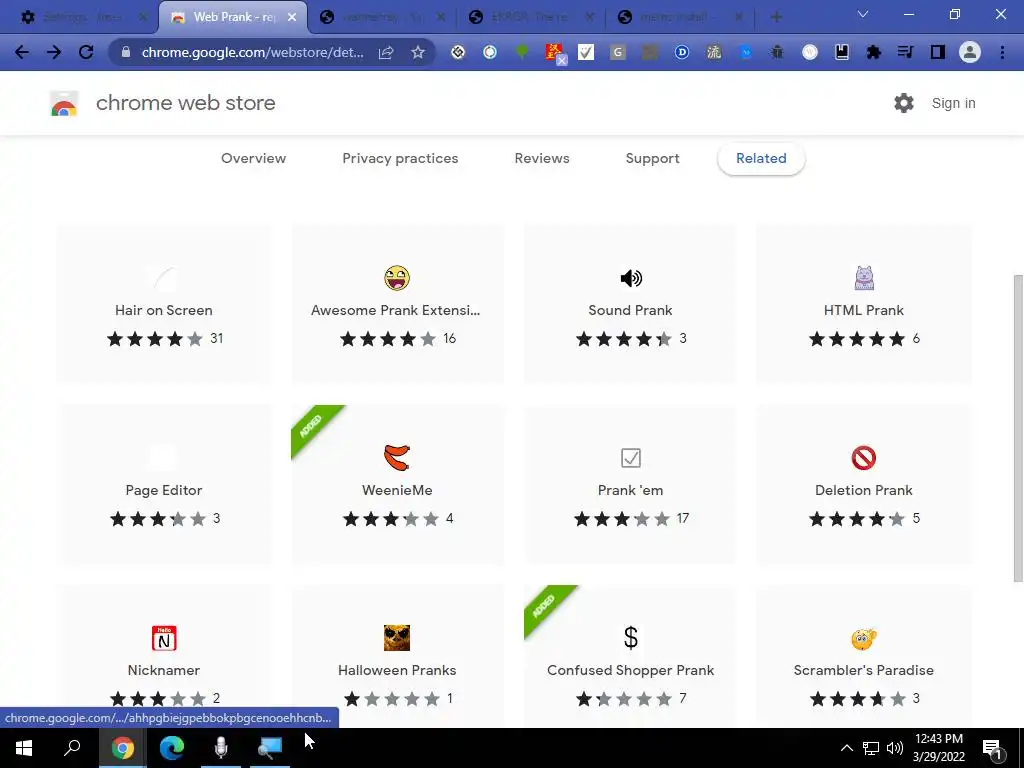Viewport: 1024px width, 768px height.
Task: Open the Windows Start menu
Action: click(24, 748)
